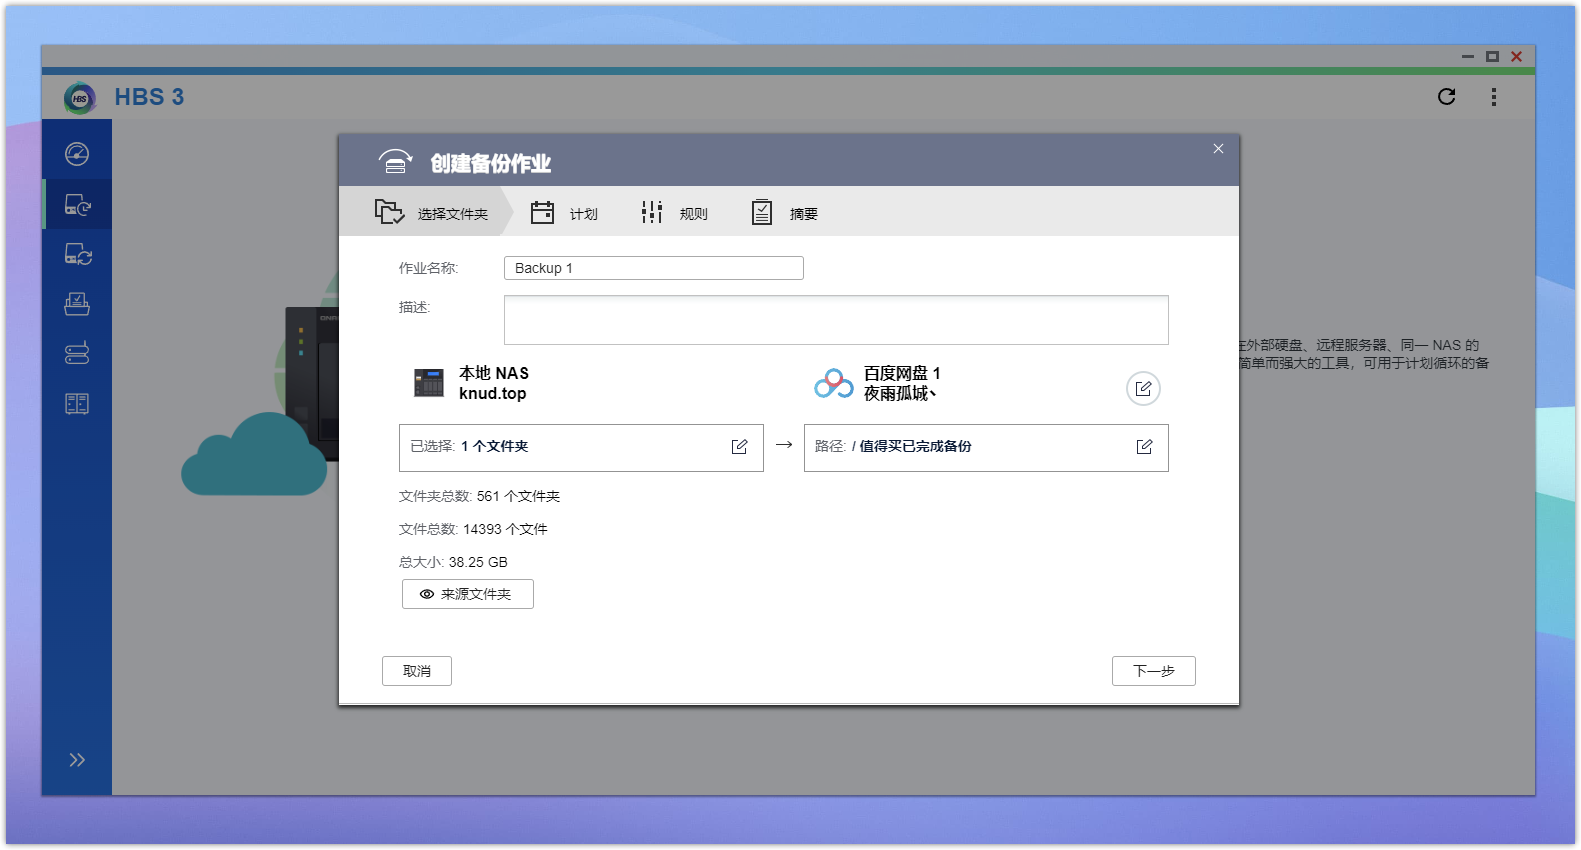Edit the destination path folder
This screenshot has height=850, width=1581.
click(1144, 447)
